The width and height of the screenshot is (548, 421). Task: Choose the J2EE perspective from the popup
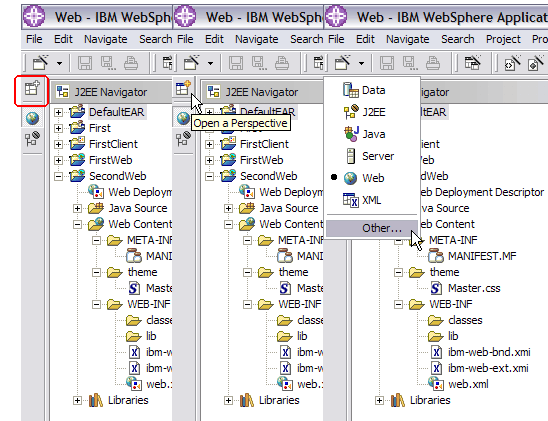tap(351, 112)
